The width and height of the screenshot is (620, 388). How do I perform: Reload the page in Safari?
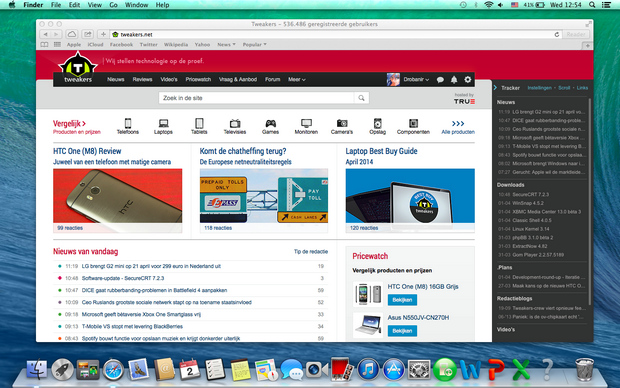click(557, 34)
